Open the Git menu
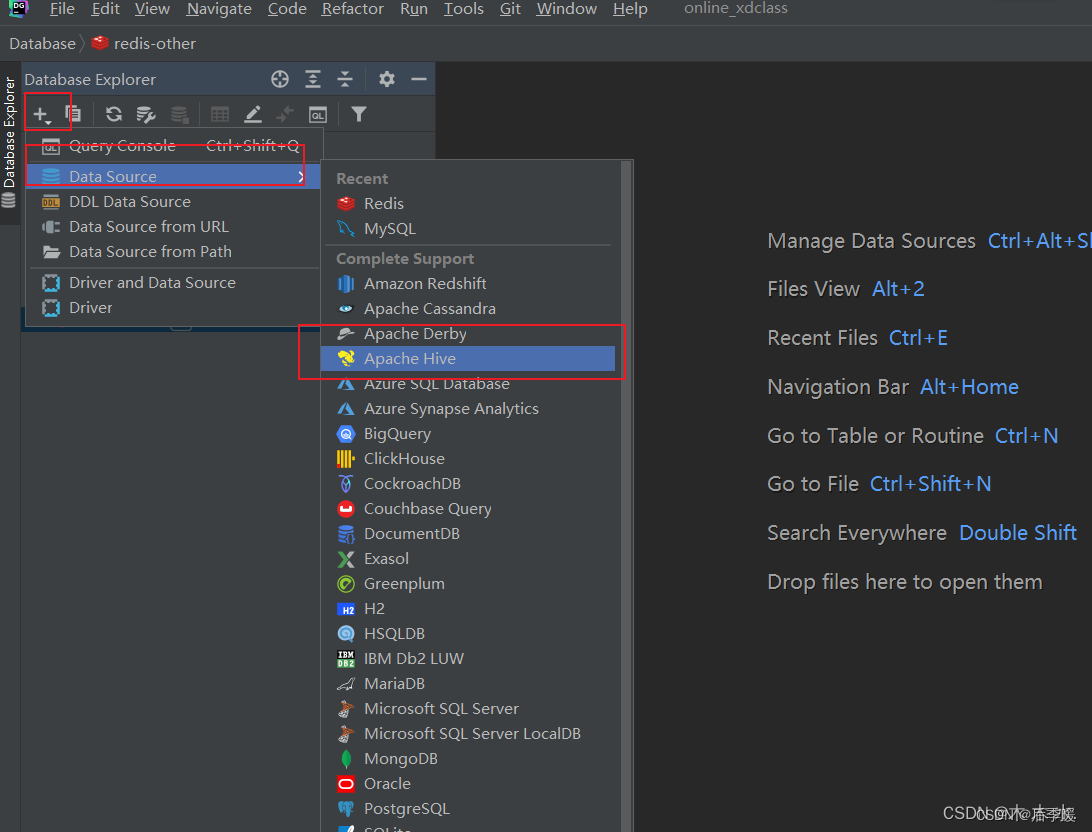1092x832 pixels. coord(510,9)
